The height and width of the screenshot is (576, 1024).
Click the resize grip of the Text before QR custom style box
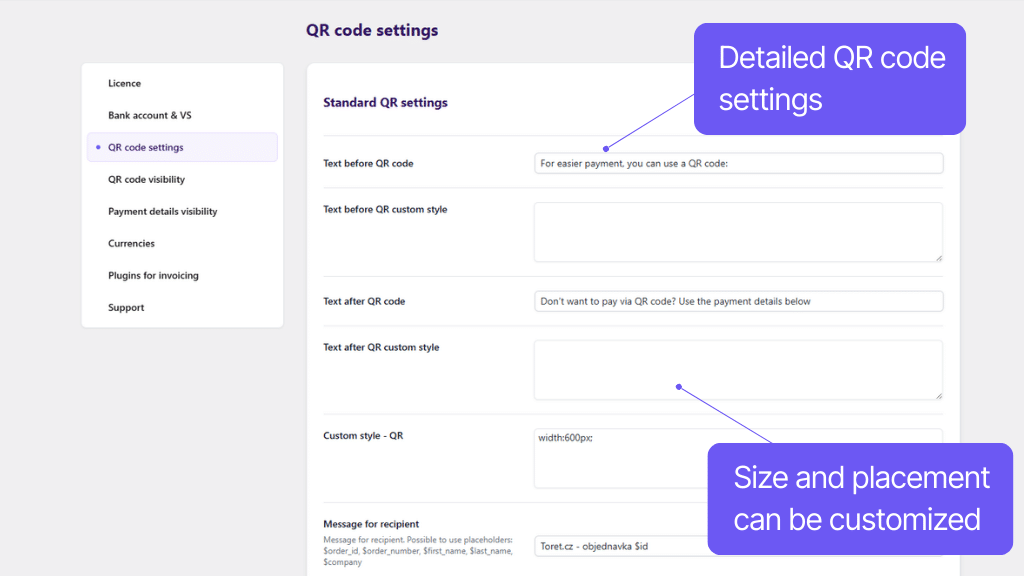point(938,260)
